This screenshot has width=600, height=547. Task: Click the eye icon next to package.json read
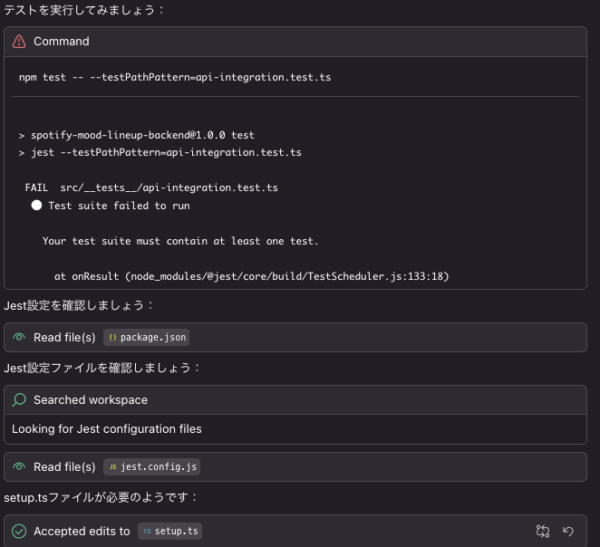click(19, 337)
